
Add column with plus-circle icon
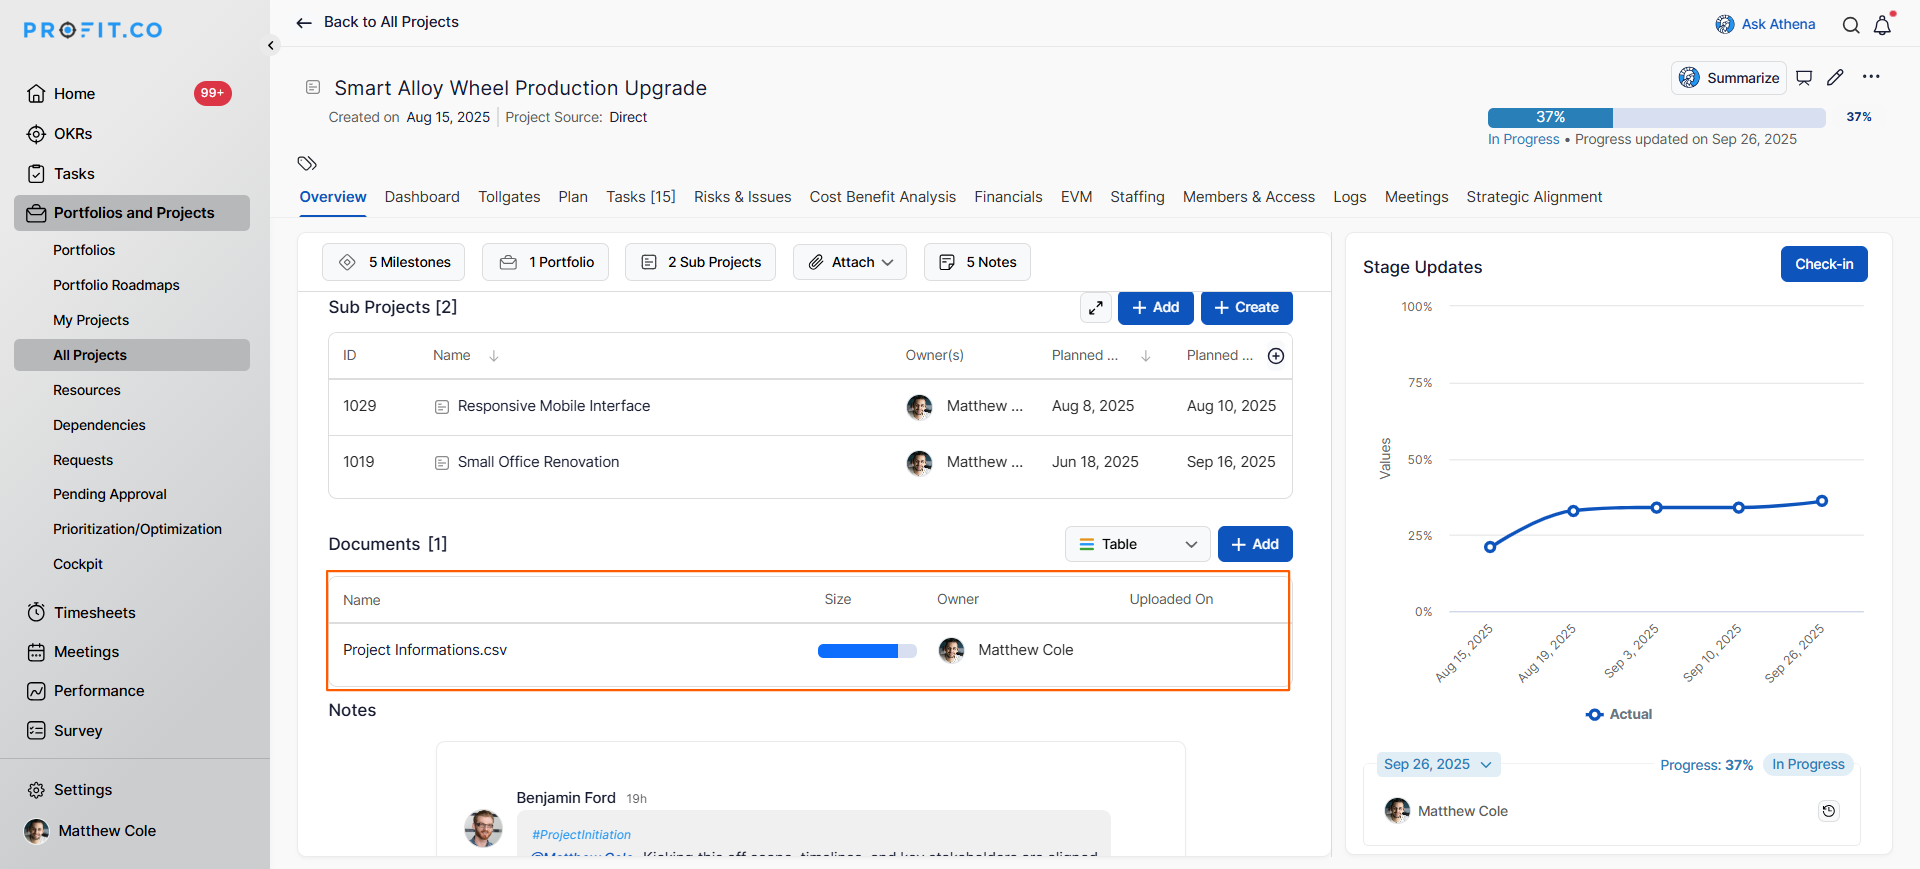(x=1276, y=356)
